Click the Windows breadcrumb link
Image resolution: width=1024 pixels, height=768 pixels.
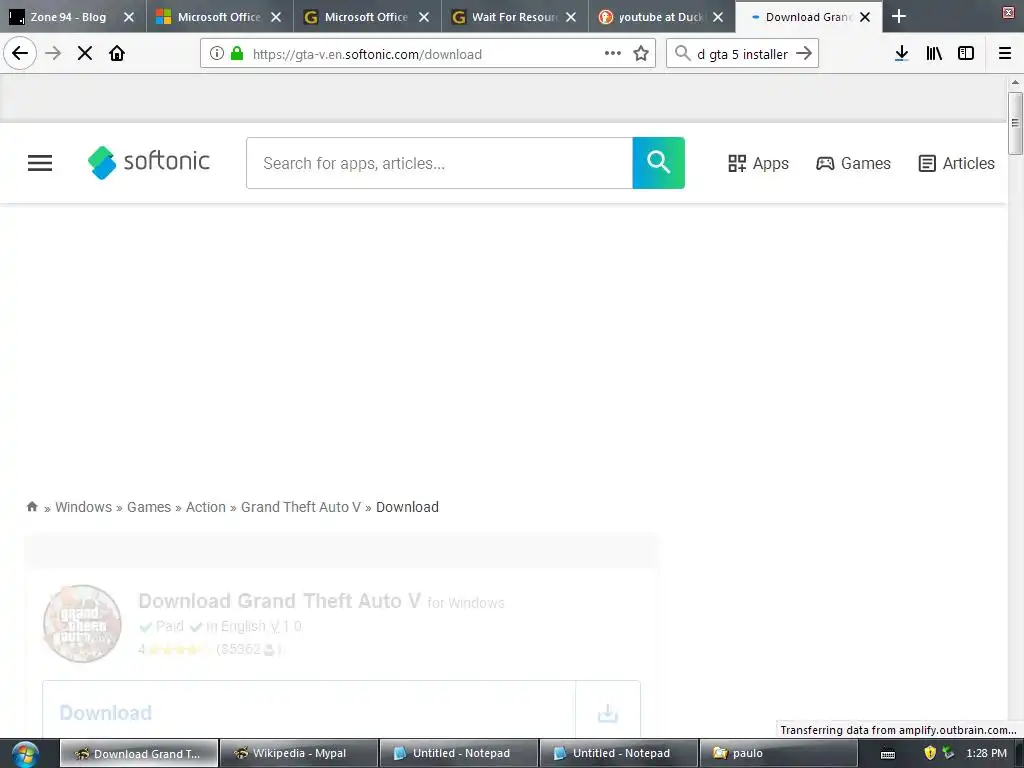(x=84, y=507)
